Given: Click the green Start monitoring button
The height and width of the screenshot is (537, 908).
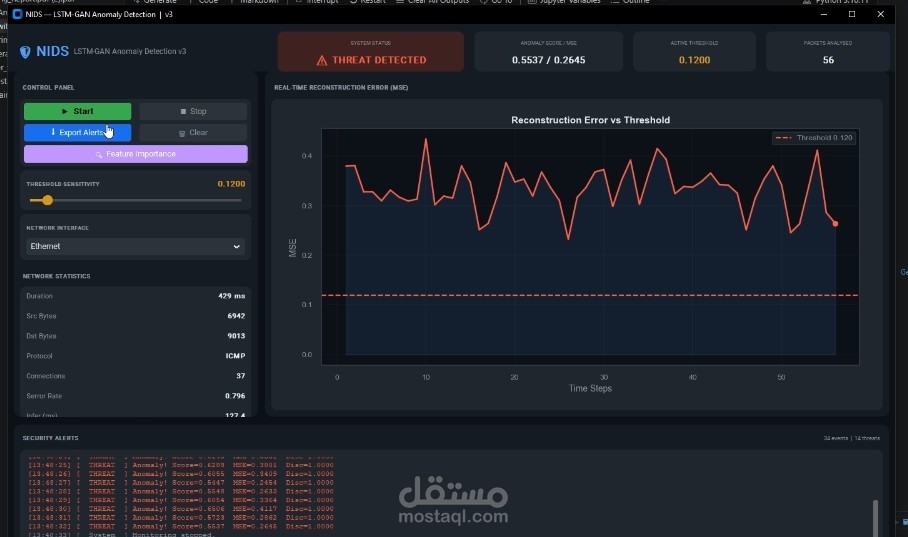Looking at the screenshot, I should click(x=78, y=111).
